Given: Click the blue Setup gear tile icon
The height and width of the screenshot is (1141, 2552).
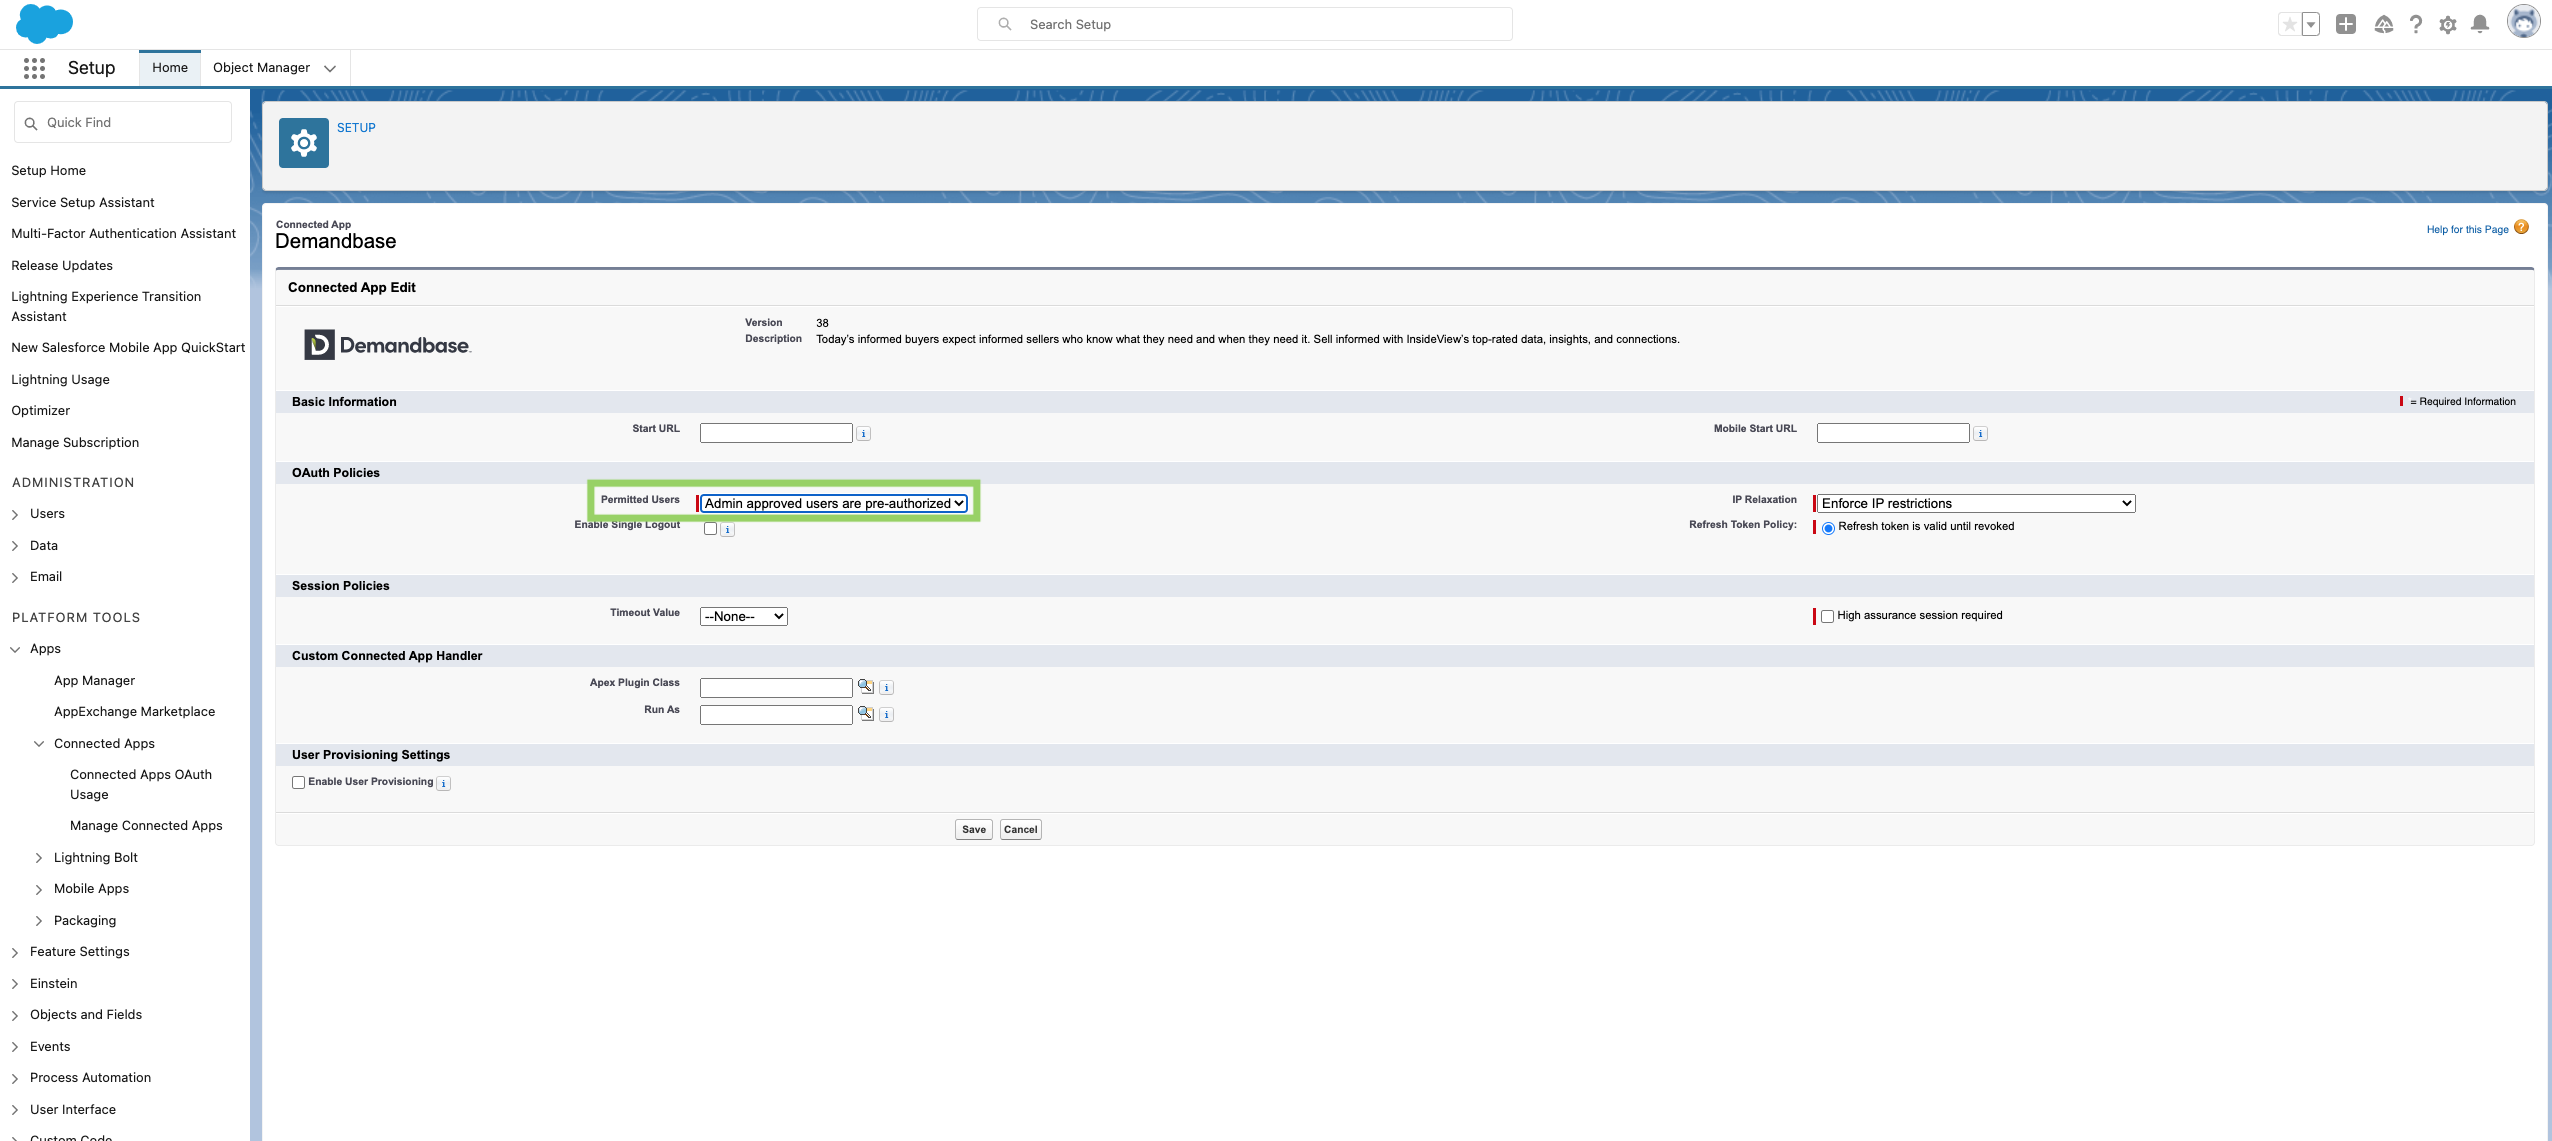Looking at the screenshot, I should [304, 143].
